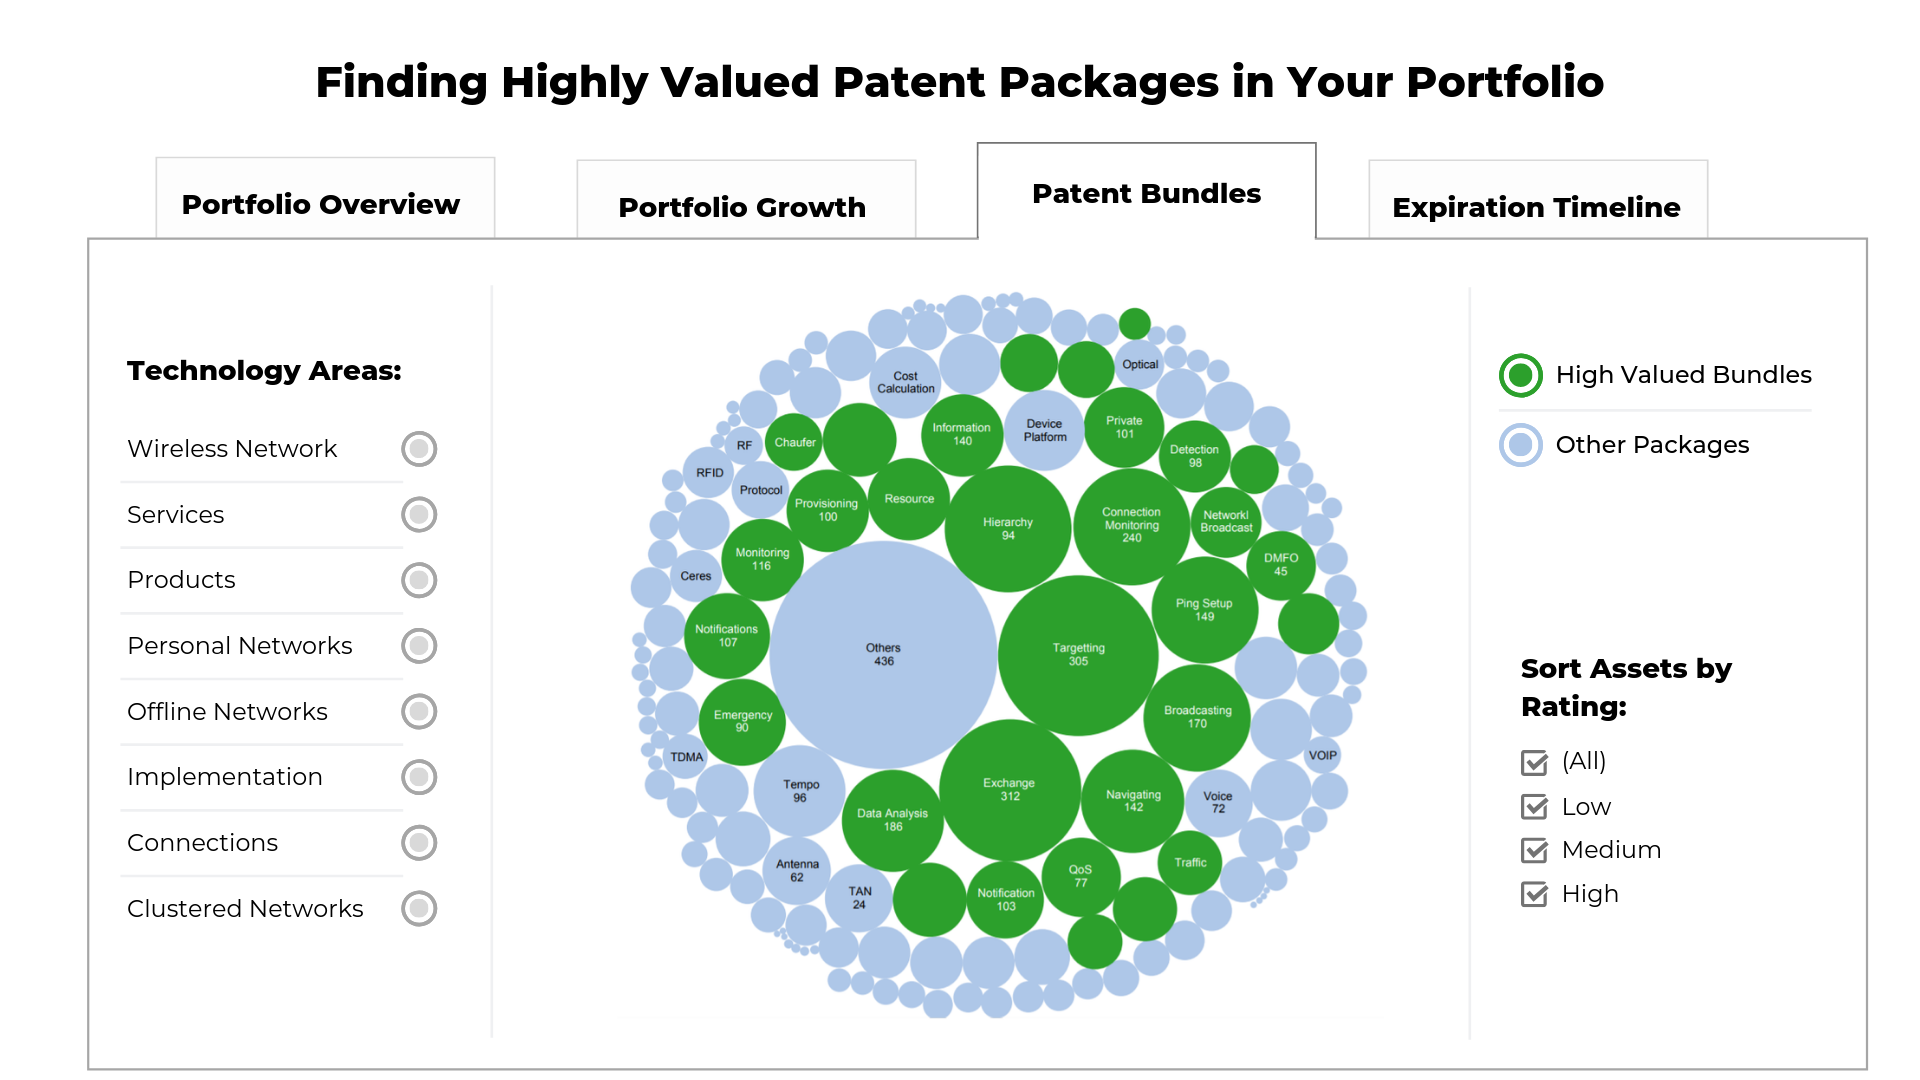Click the Other Packages legend marker
This screenshot has height=1080, width=1920.
point(1519,446)
